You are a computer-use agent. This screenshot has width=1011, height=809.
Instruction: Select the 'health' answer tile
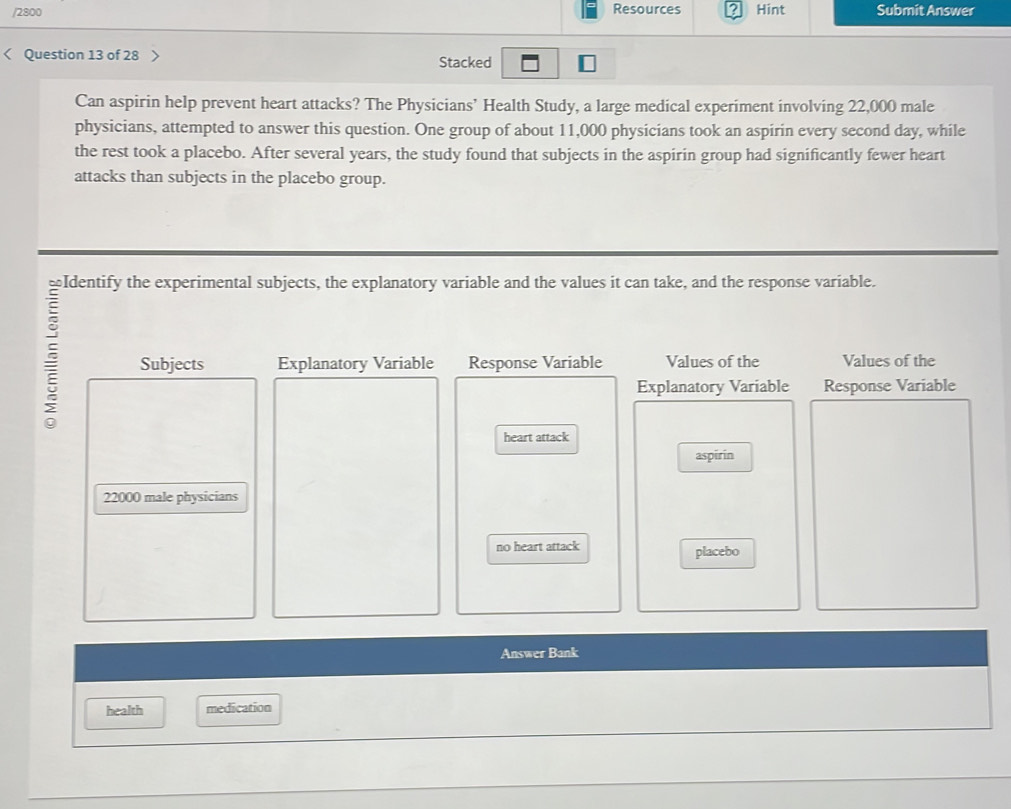[124, 711]
